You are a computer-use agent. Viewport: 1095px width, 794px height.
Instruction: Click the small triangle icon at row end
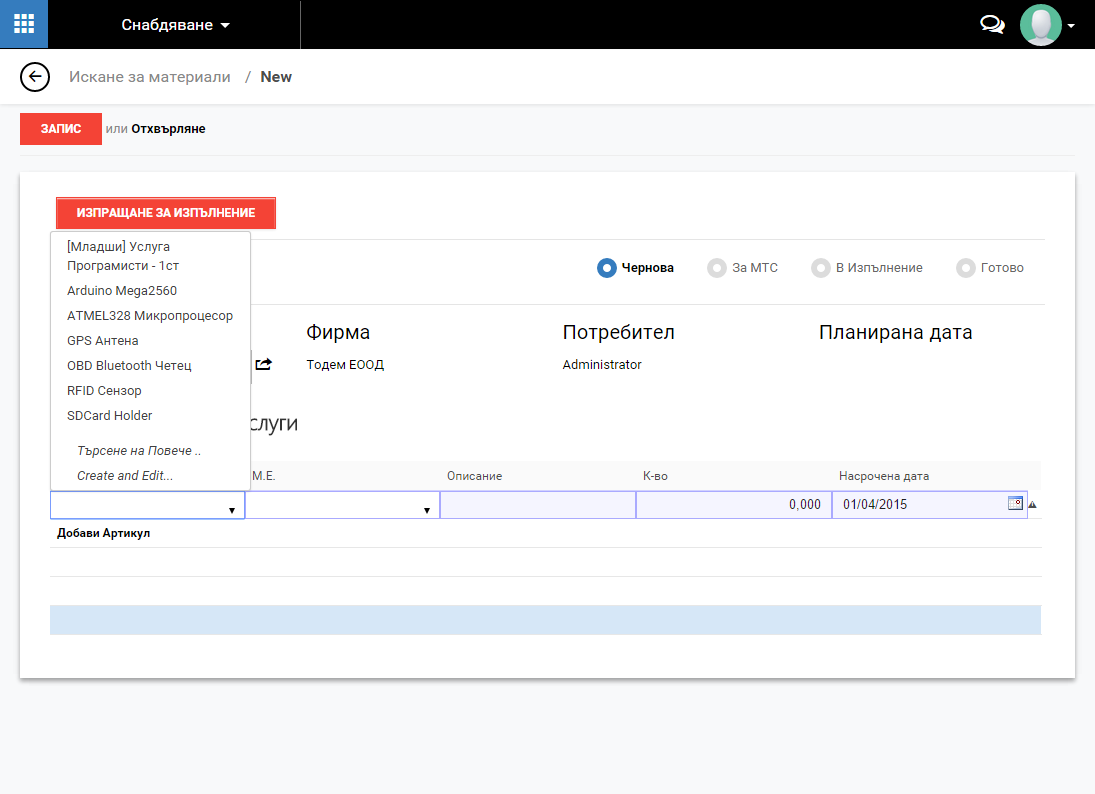click(1032, 505)
